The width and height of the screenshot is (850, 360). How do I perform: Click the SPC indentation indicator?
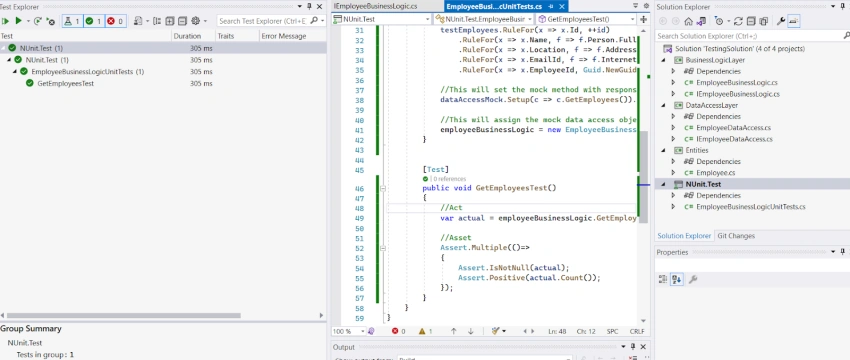tap(612, 331)
